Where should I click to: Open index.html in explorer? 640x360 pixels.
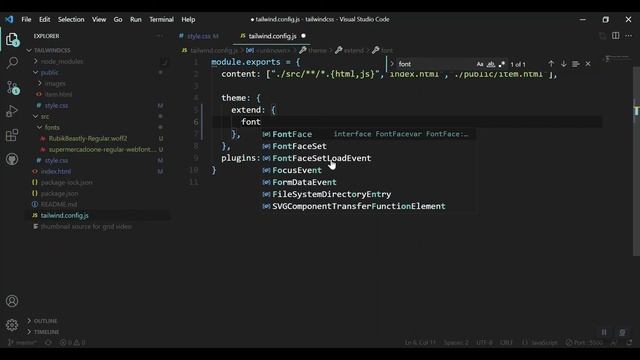(56, 171)
